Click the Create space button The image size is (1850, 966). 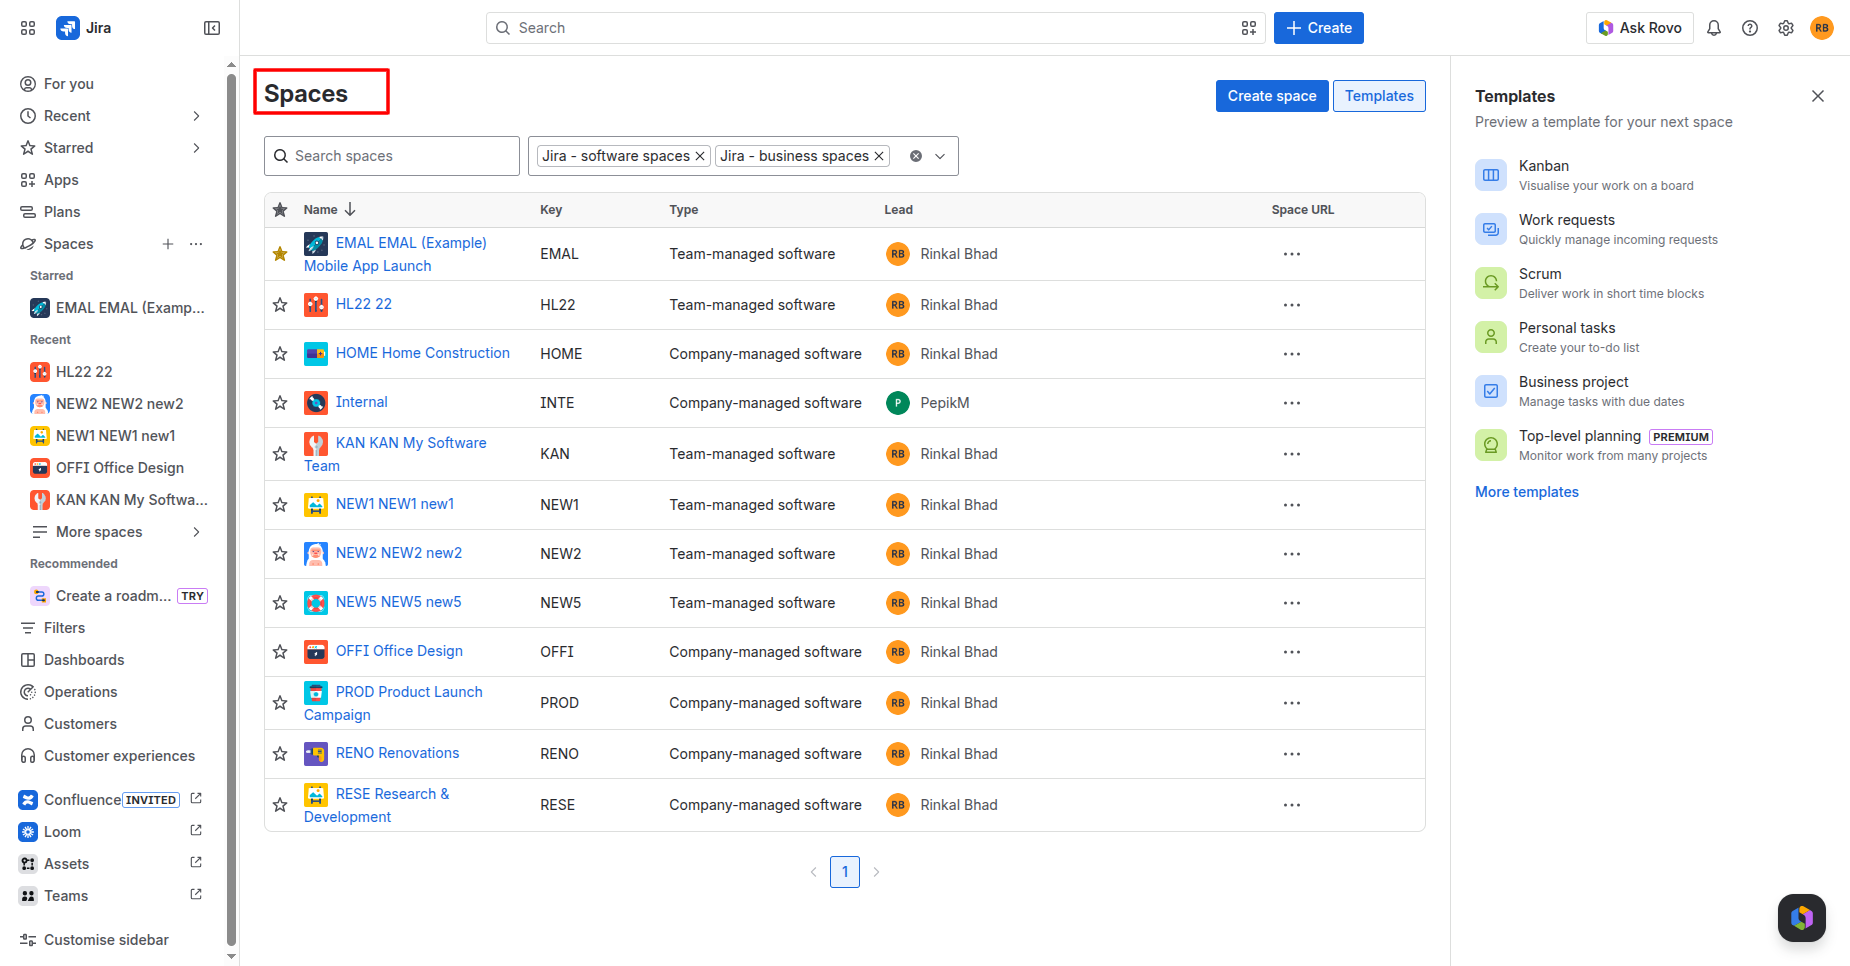point(1272,96)
